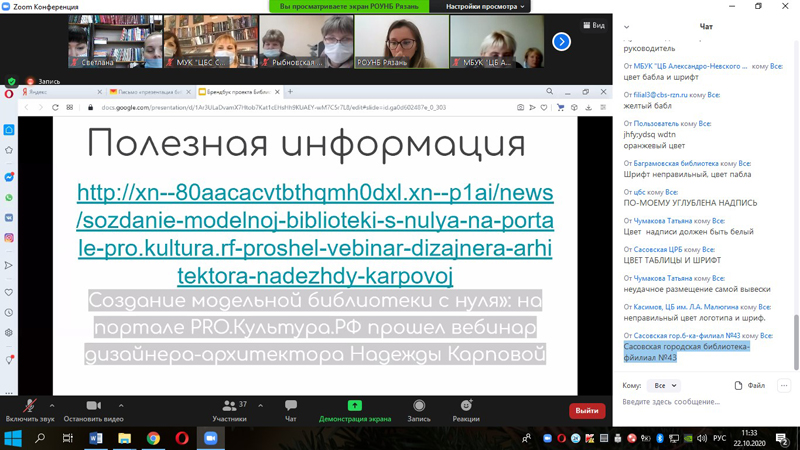This screenshot has width=800, height=450.
Task: Open Windows Start menu in taskbar
Action: (13, 438)
